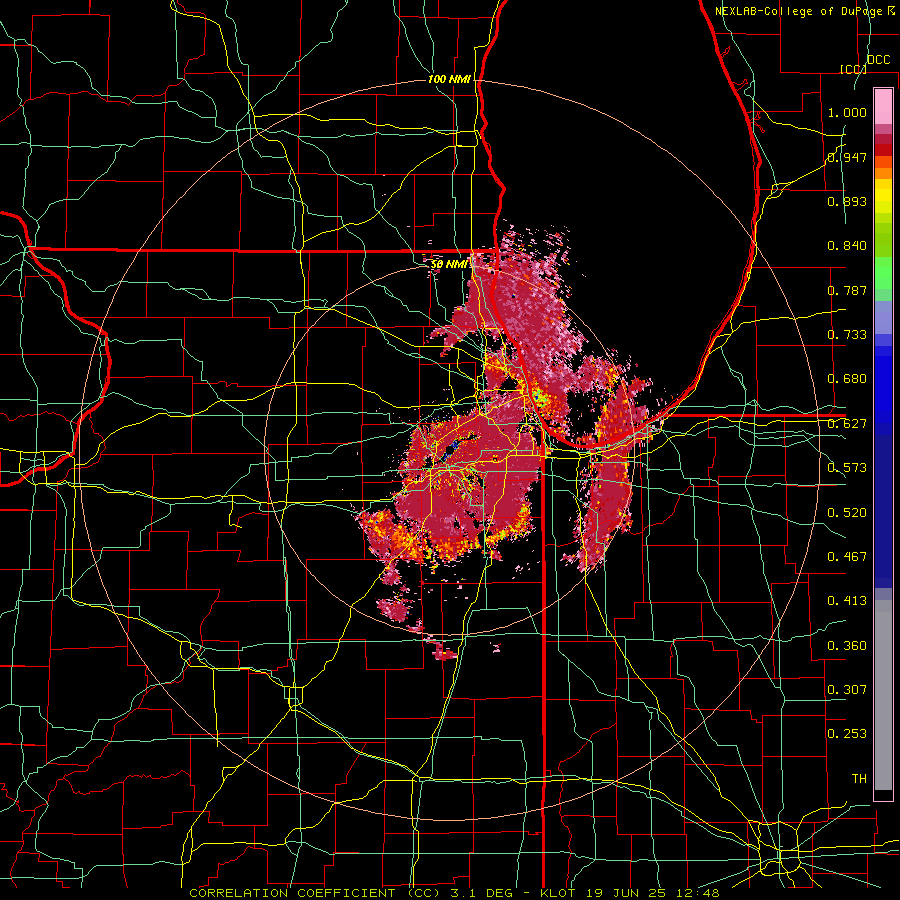Click the TH threshold label on the legend
The image size is (900, 900).
tap(859, 779)
